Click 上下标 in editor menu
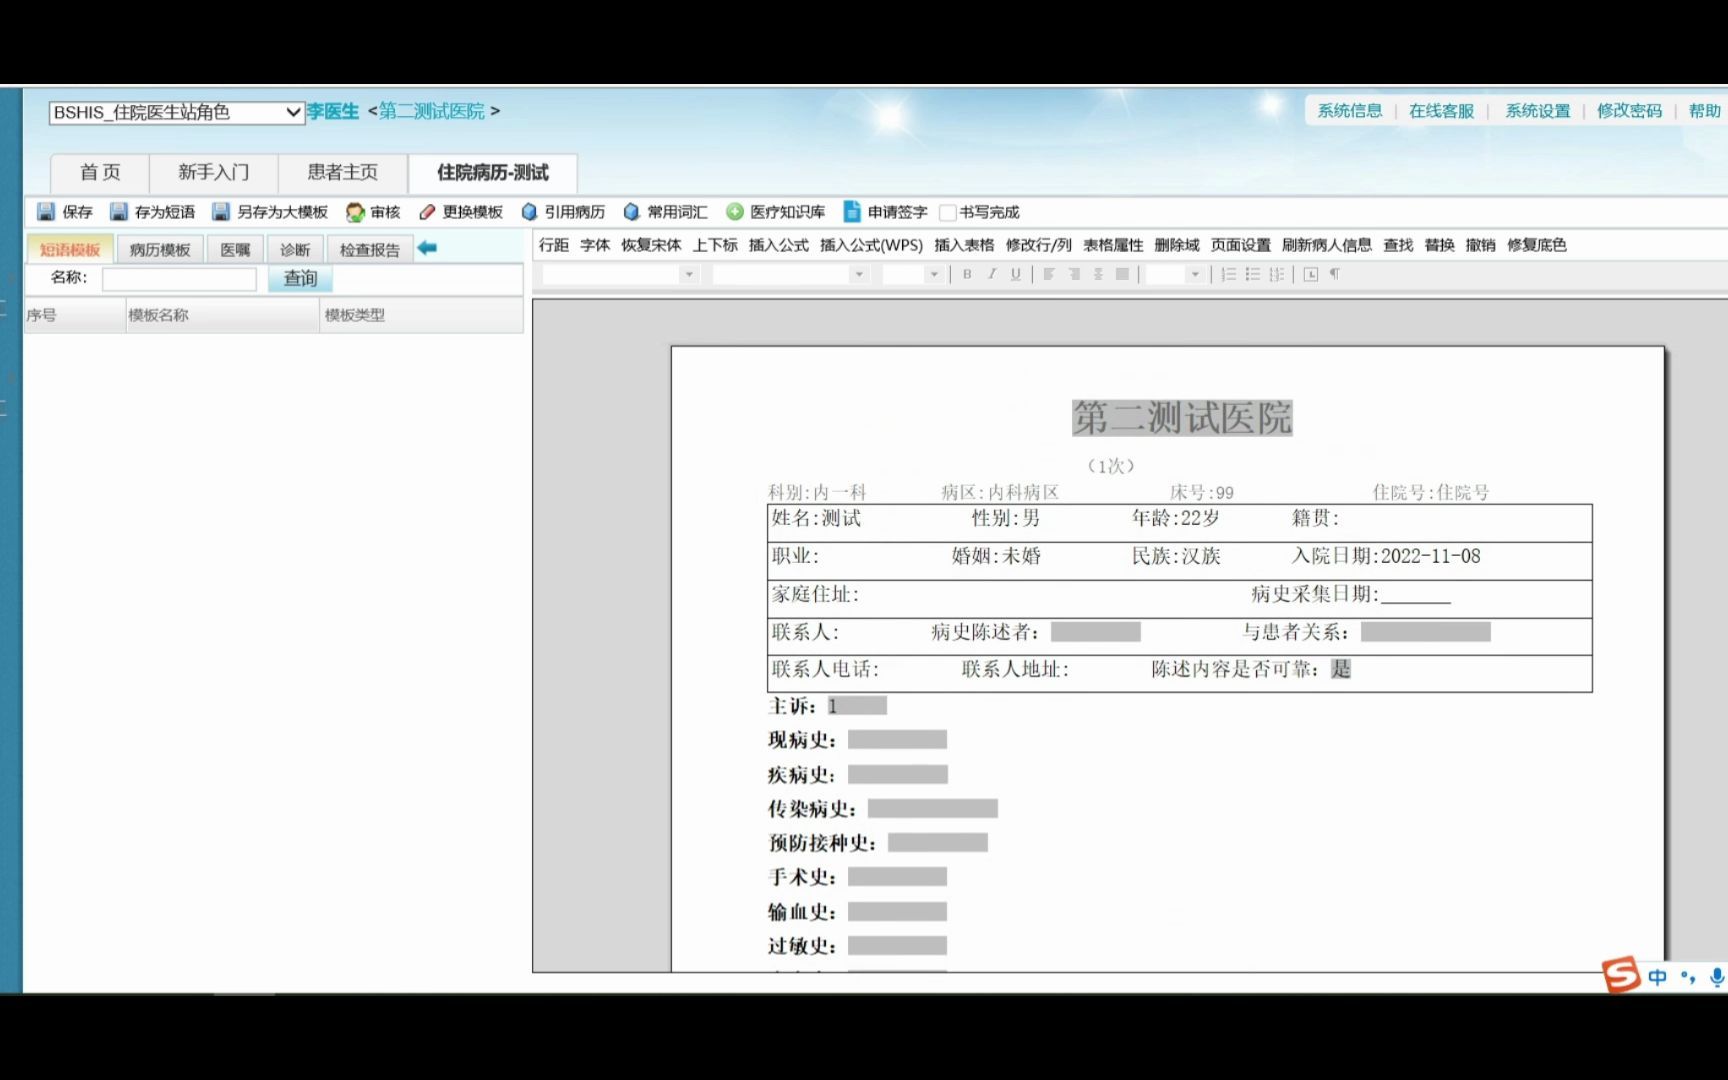Screen dimensions: 1728x1080 [x=715, y=245]
